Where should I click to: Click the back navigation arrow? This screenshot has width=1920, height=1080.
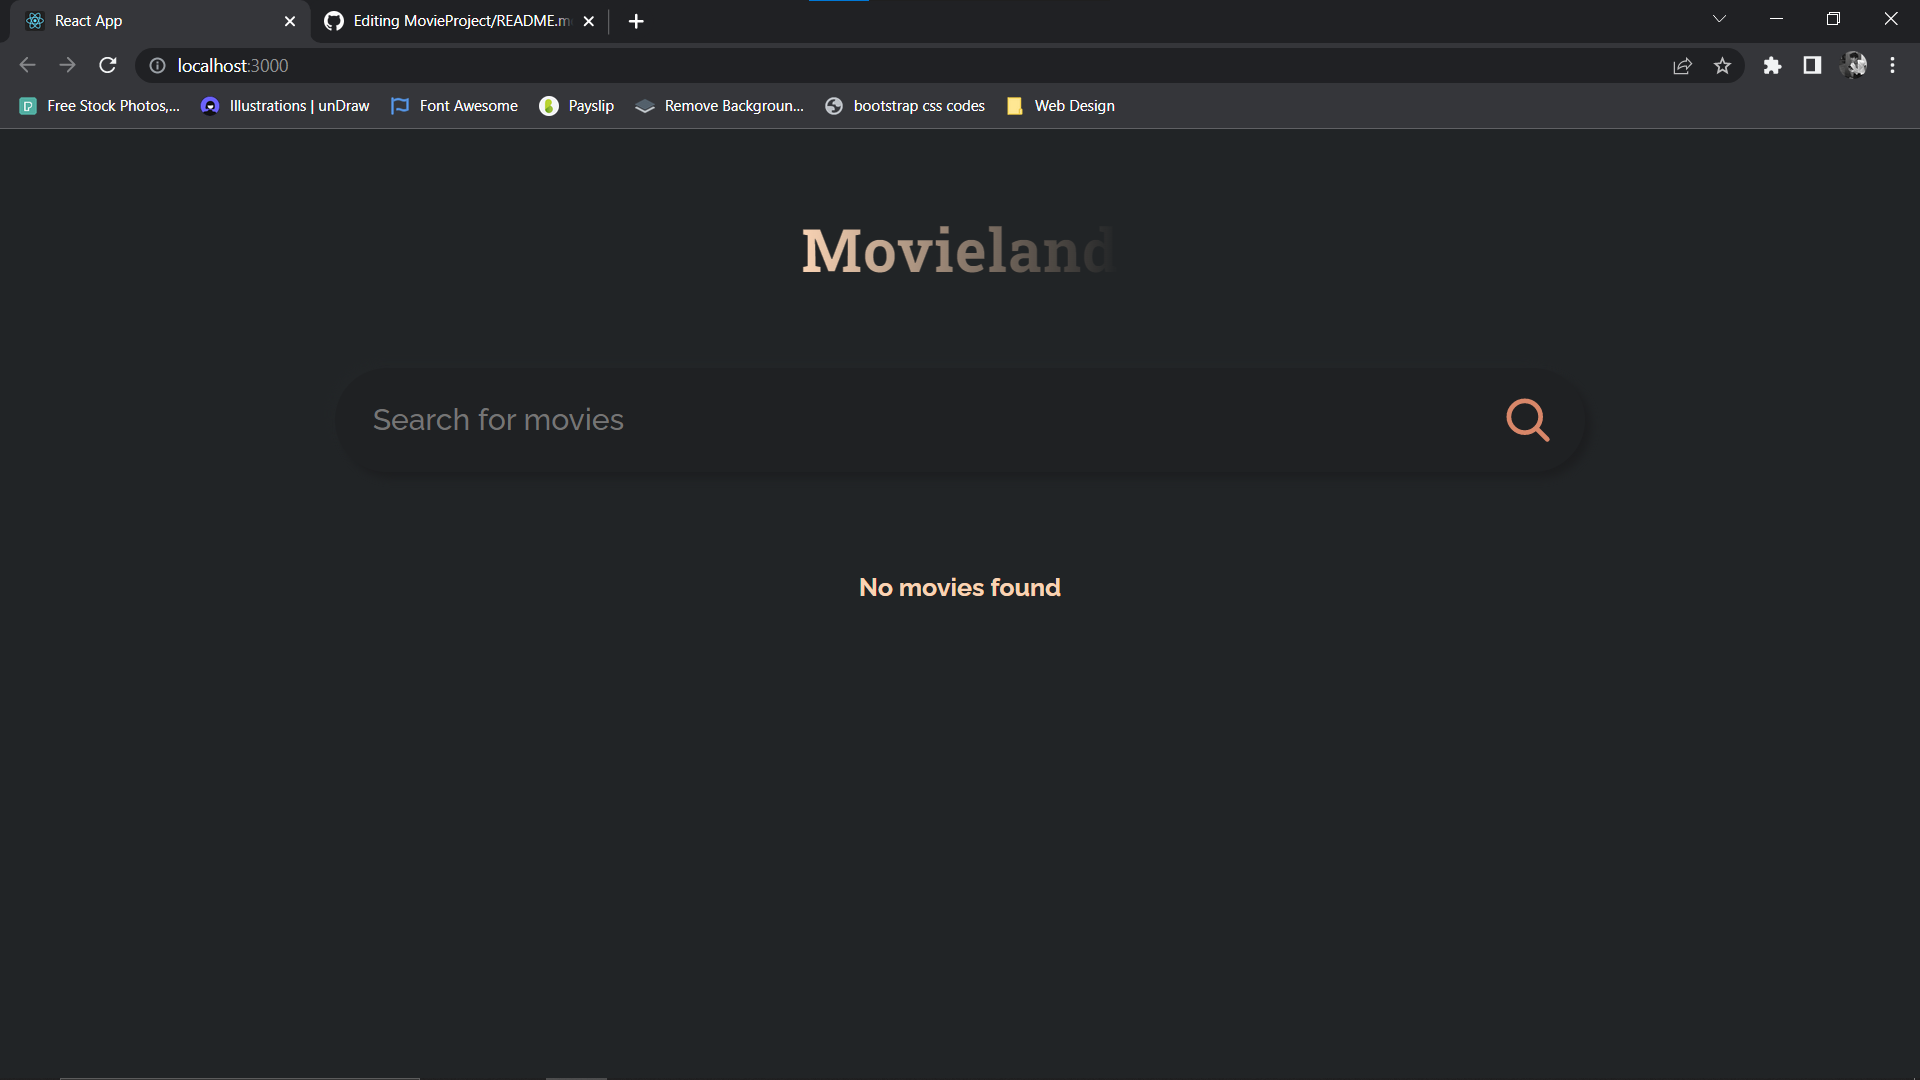click(26, 65)
